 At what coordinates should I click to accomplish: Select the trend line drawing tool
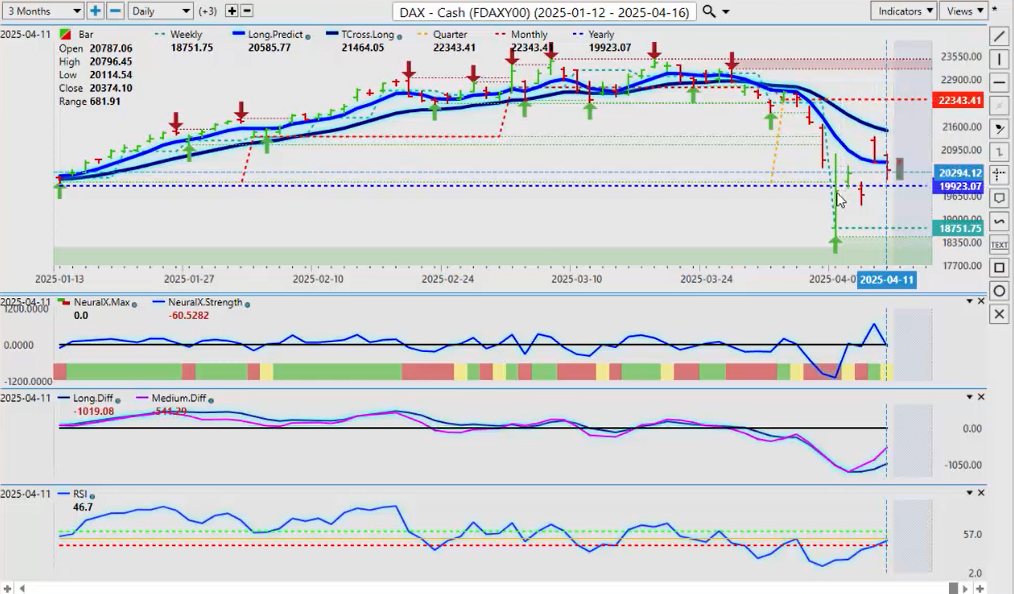(x=999, y=37)
